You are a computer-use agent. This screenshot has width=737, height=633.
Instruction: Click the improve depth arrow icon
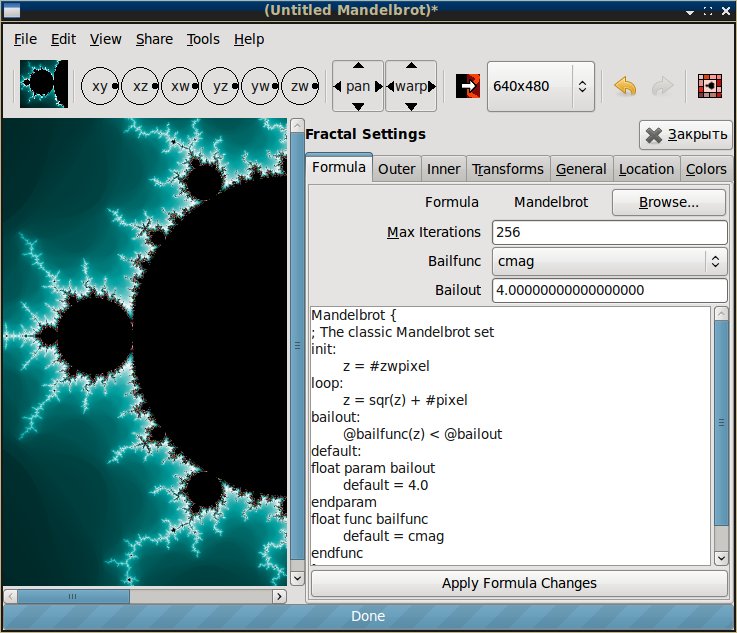pyautogui.click(x=468, y=86)
